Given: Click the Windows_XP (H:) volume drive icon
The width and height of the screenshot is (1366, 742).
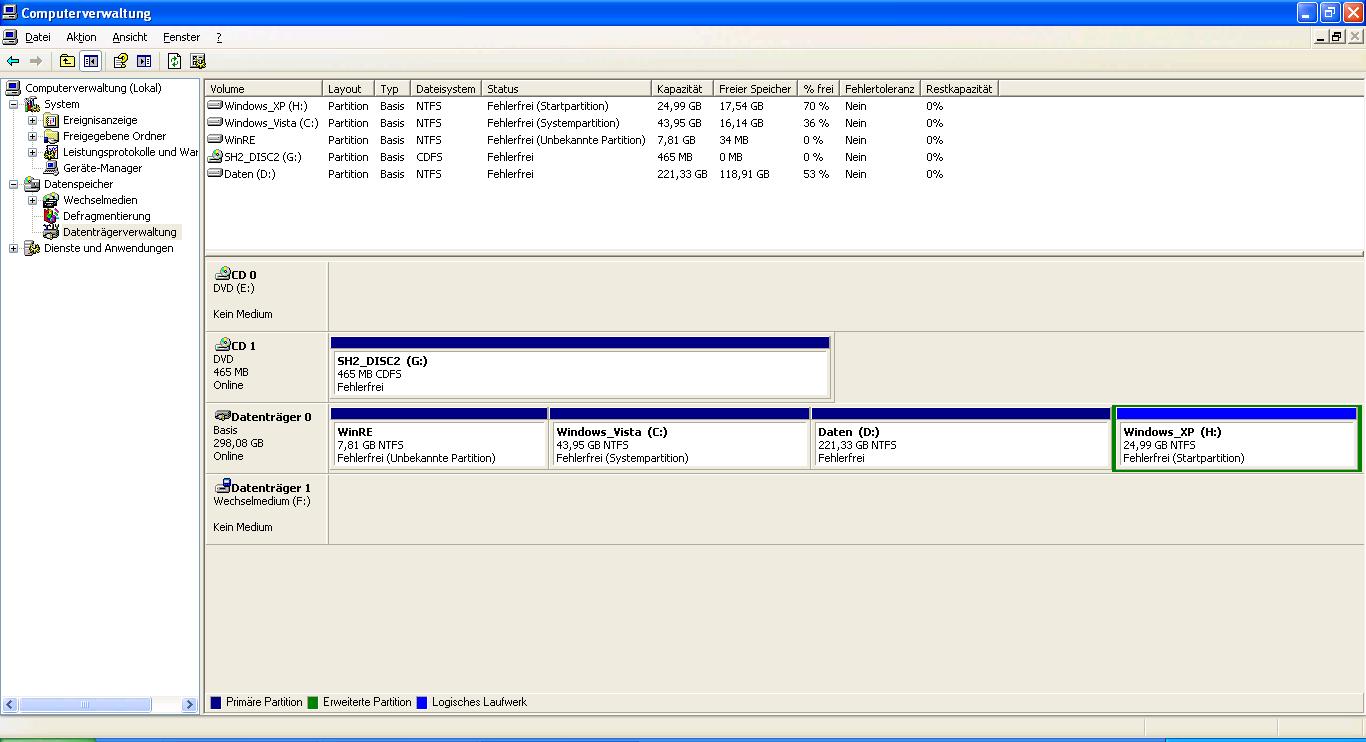Looking at the screenshot, I should (x=215, y=106).
